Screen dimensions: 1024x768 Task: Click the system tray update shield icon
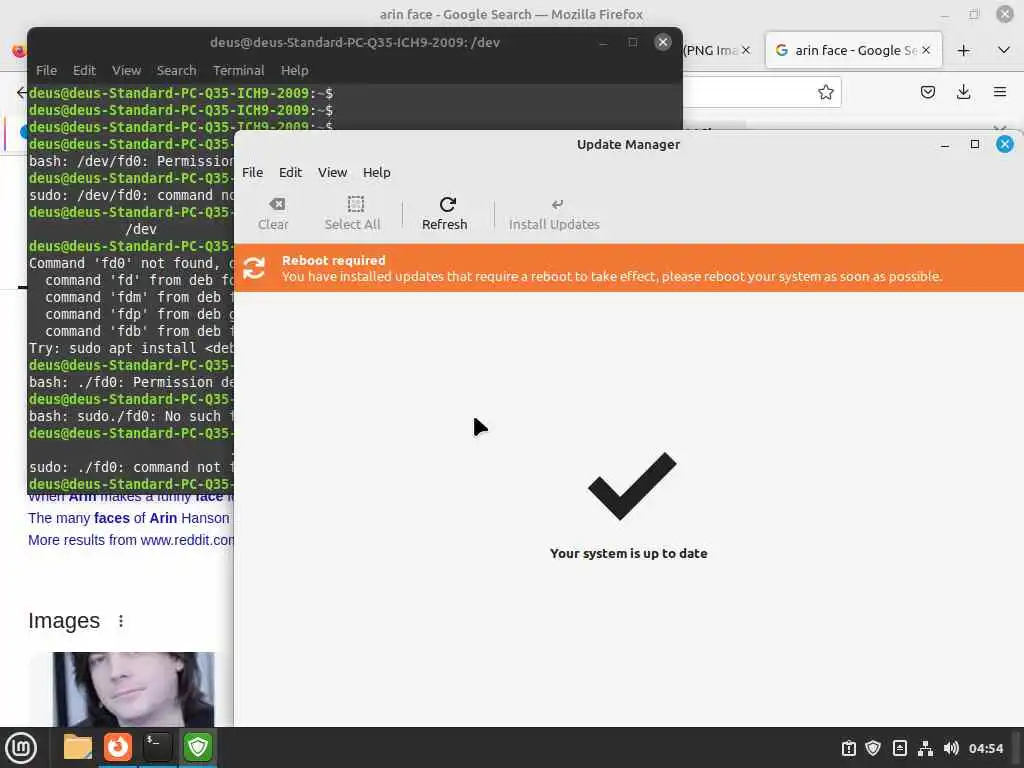pyautogui.click(x=873, y=748)
